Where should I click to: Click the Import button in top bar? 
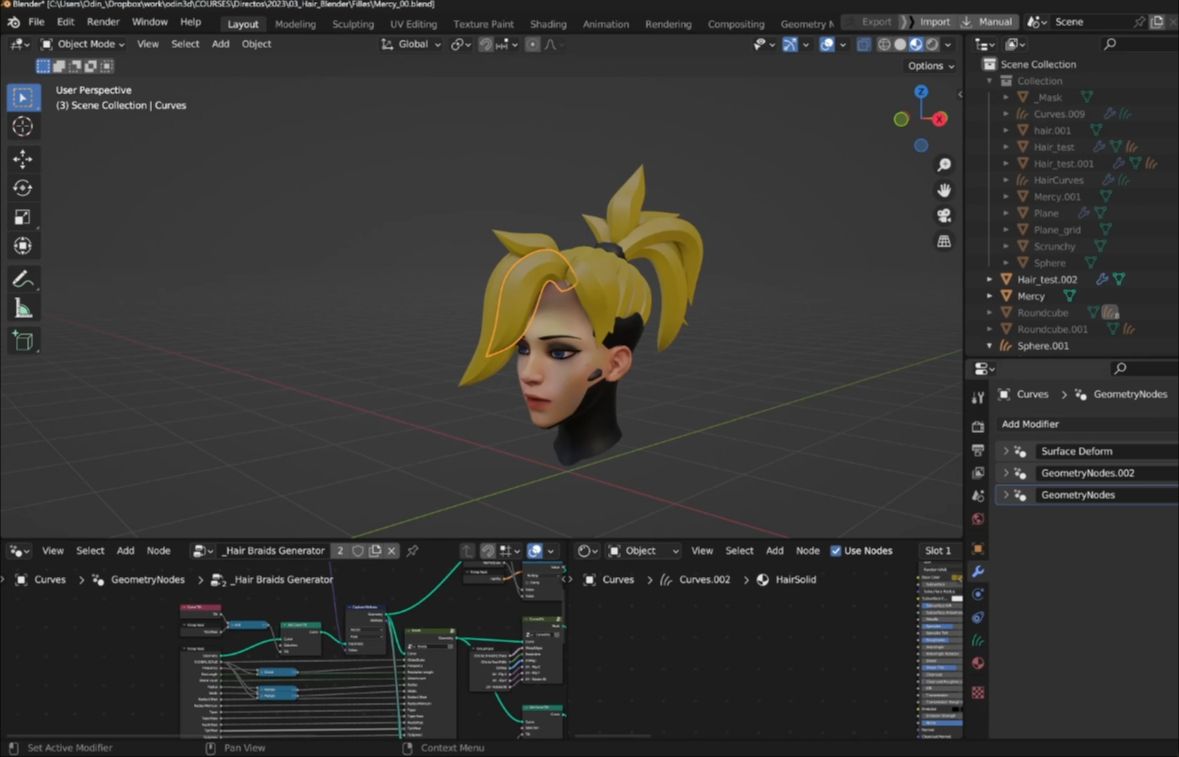(935, 23)
